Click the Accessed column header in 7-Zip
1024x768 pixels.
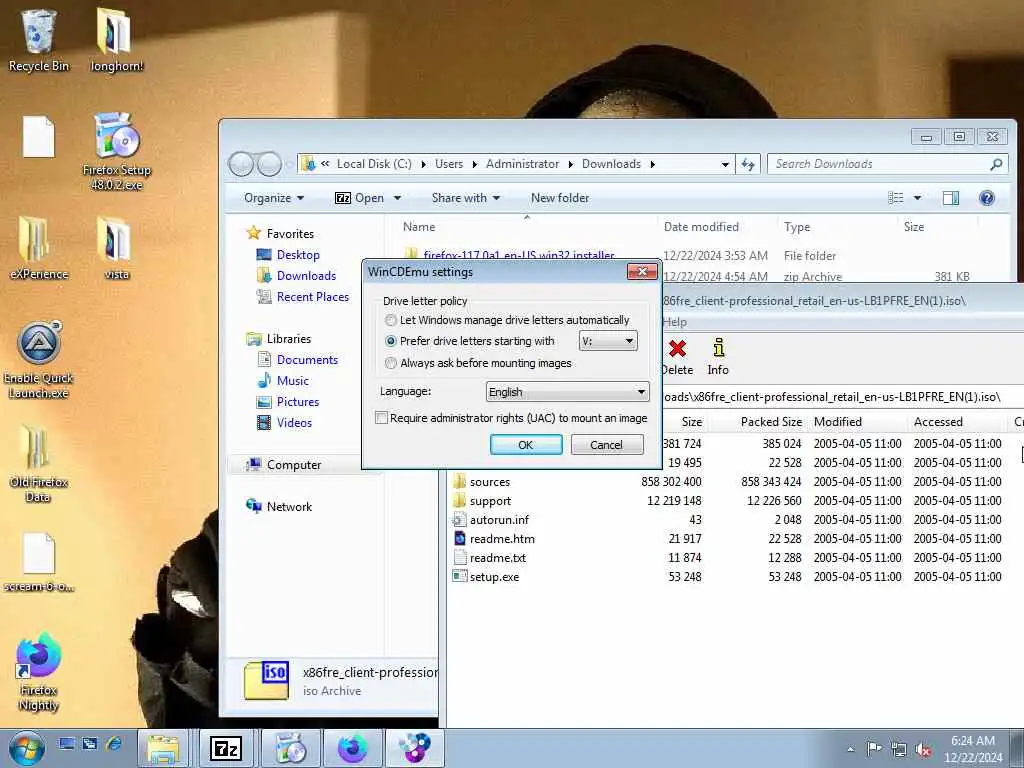pos(938,422)
